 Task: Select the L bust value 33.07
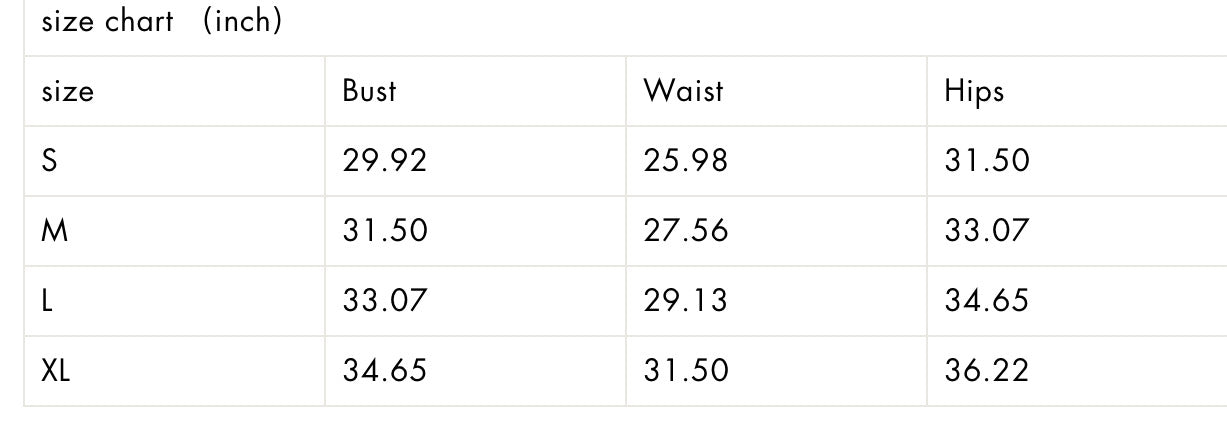tap(385, 301)
